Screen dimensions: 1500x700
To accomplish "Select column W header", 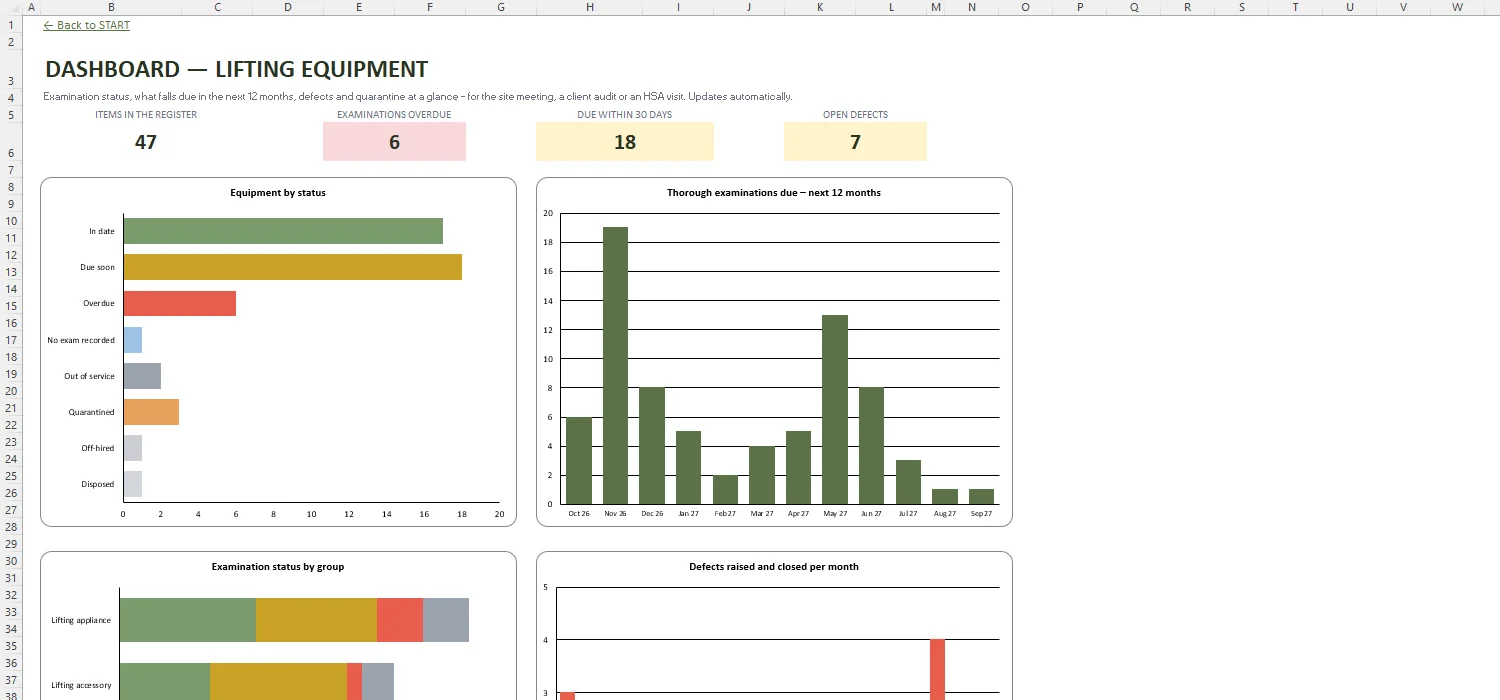I will [1457, 7].
